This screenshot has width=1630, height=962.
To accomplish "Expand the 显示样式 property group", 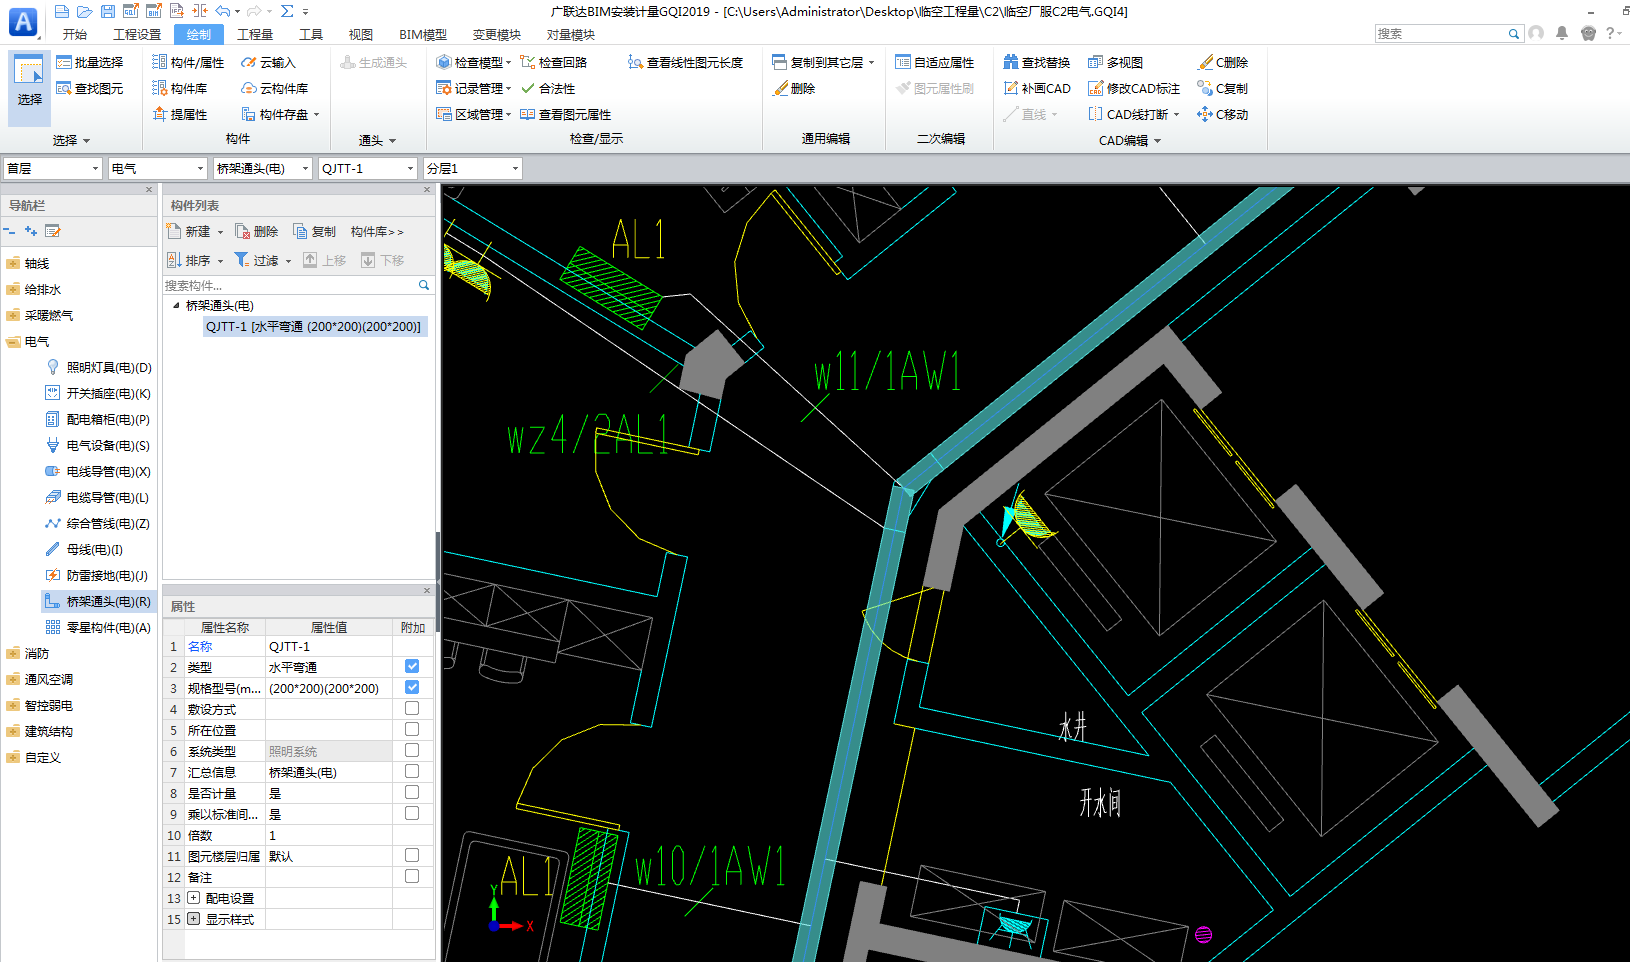I will tap(194, 919).
